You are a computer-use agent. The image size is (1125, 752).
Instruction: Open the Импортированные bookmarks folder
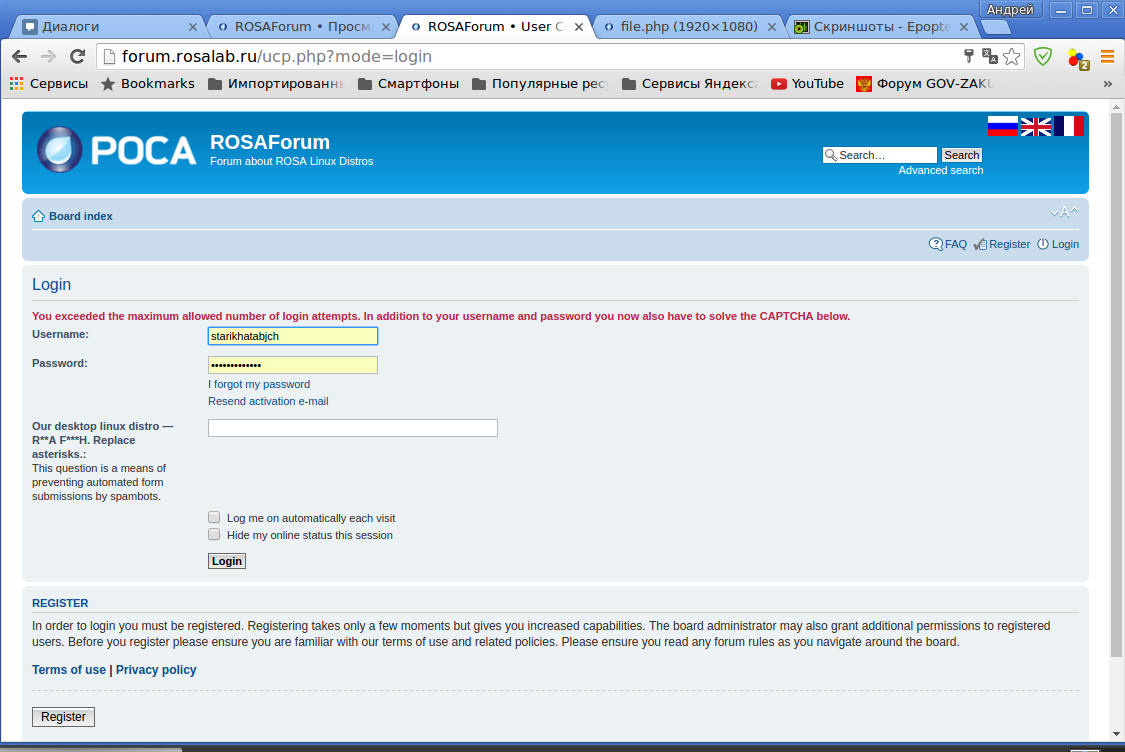[x=276, y=83]
